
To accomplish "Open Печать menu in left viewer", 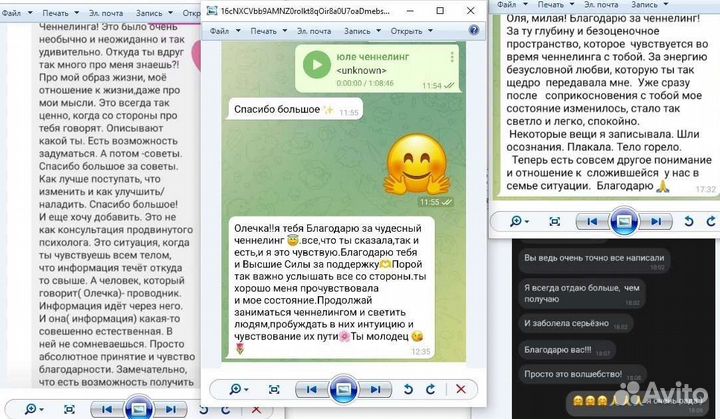I will click(x=55, y=13).
